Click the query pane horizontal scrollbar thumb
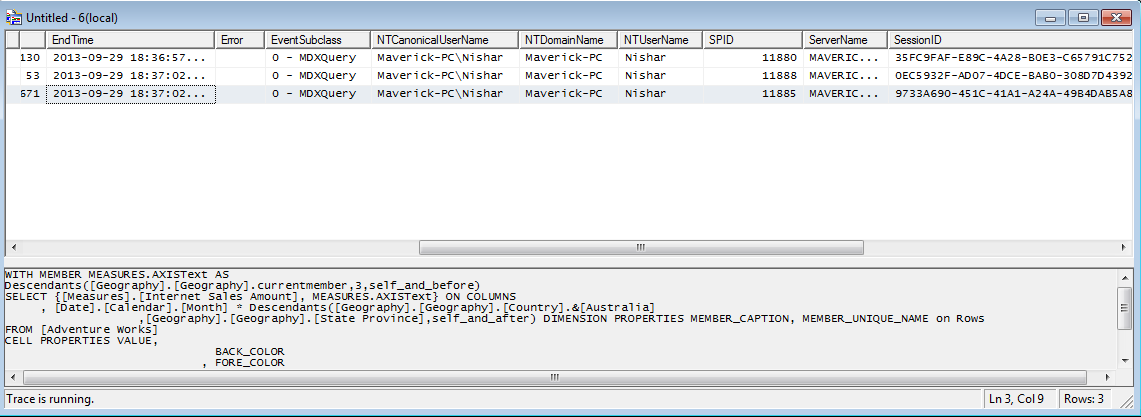Image resolution: width=1141 pixels, height=417 pixels. point(554,378)
